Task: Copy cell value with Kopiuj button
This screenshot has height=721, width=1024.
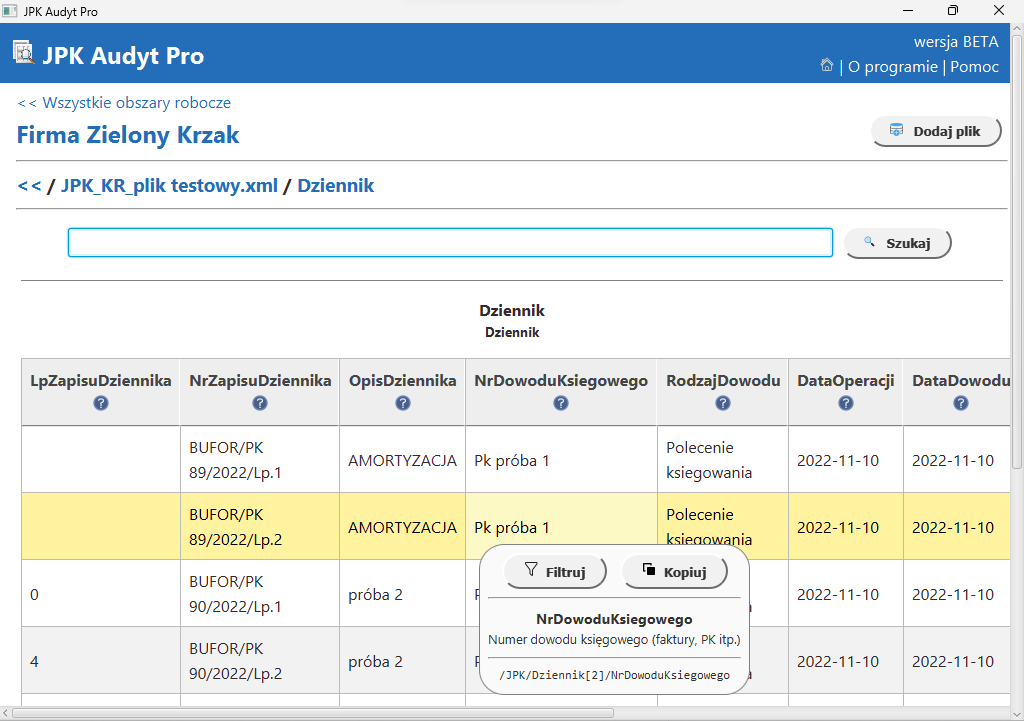Action: [675, 572]
